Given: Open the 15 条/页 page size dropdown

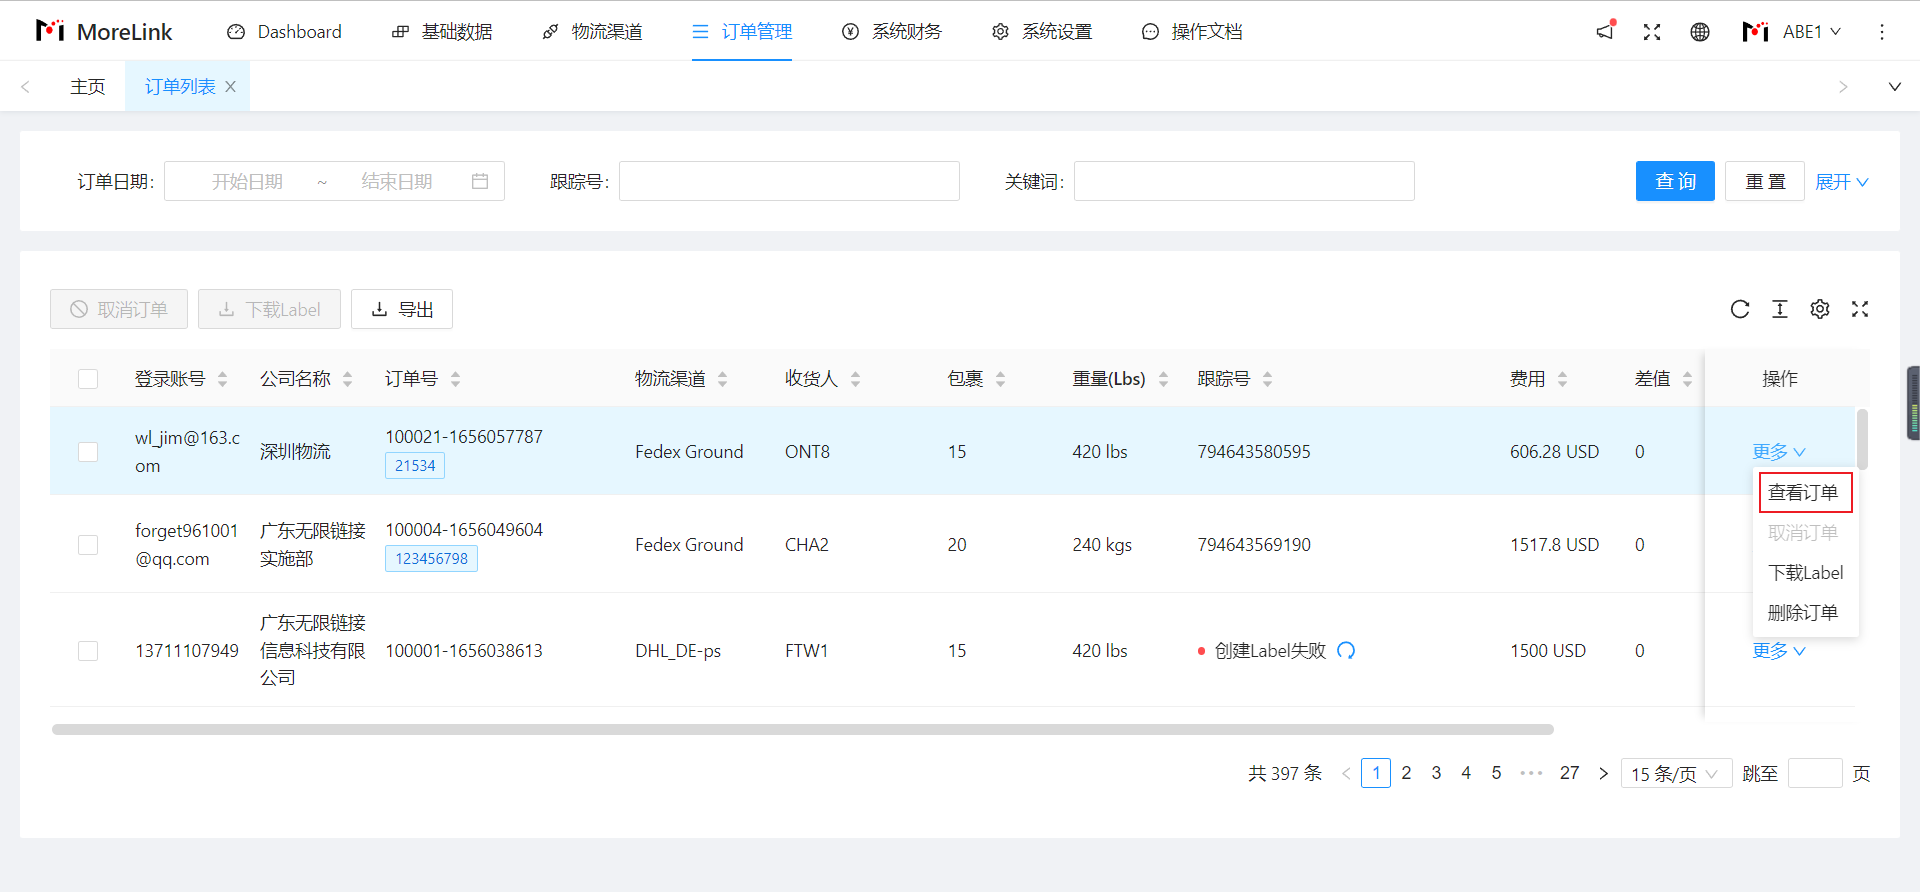Looking at the screenshot, I should point(1675,774).
